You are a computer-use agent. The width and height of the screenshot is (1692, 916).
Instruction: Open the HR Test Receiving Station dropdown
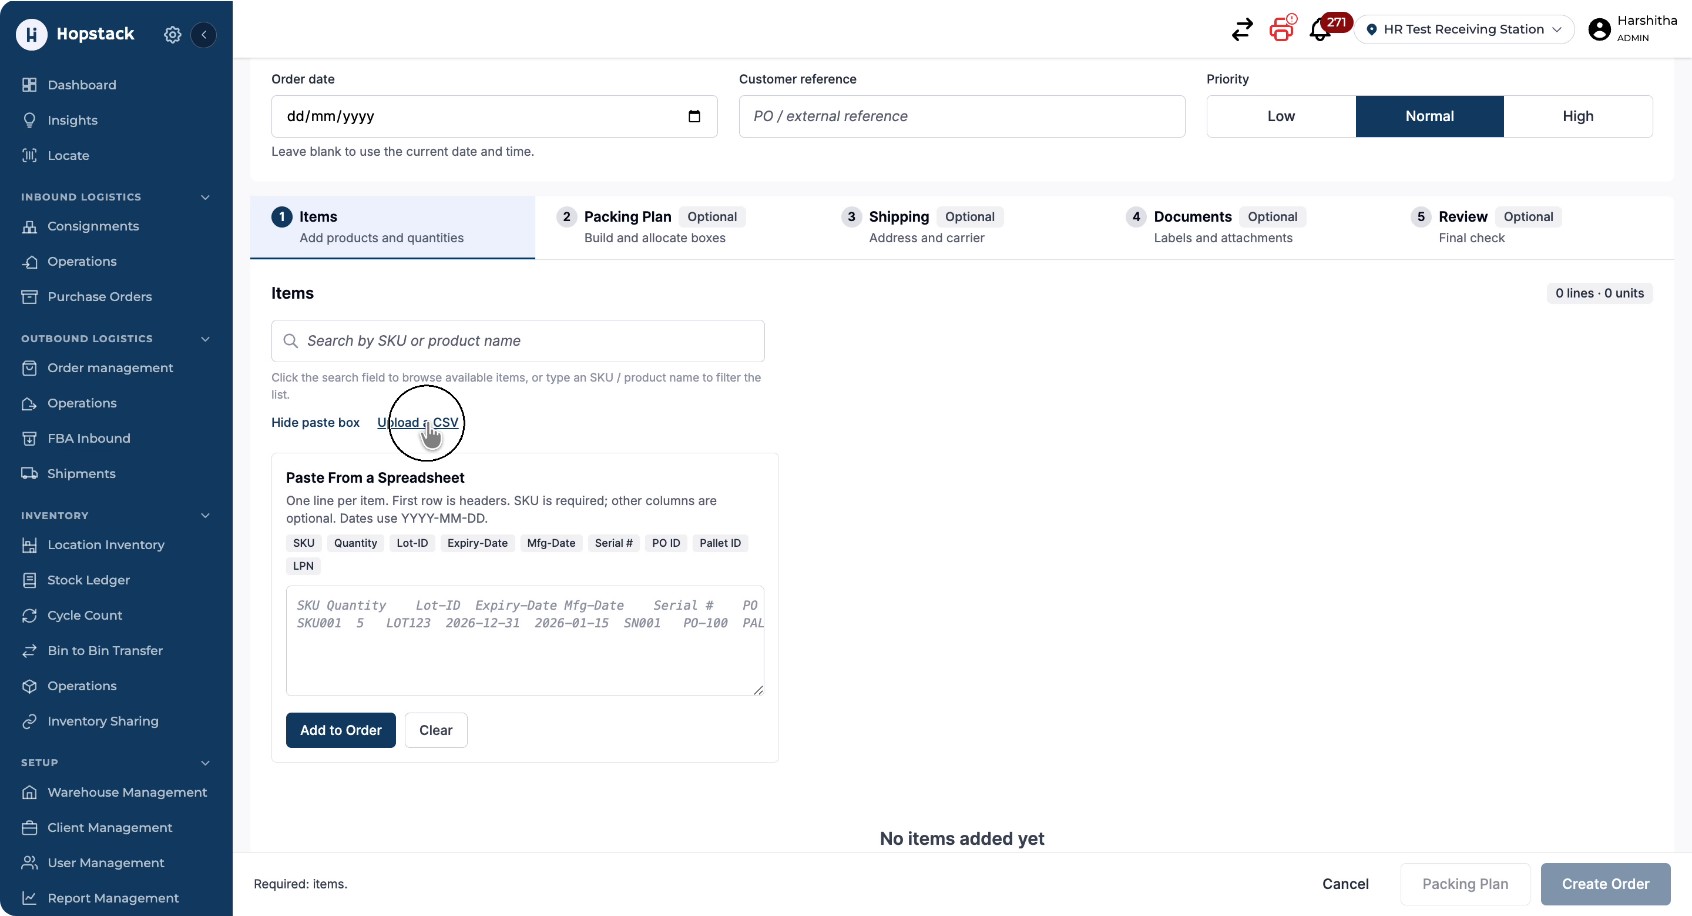click(x=1464, y=29)
